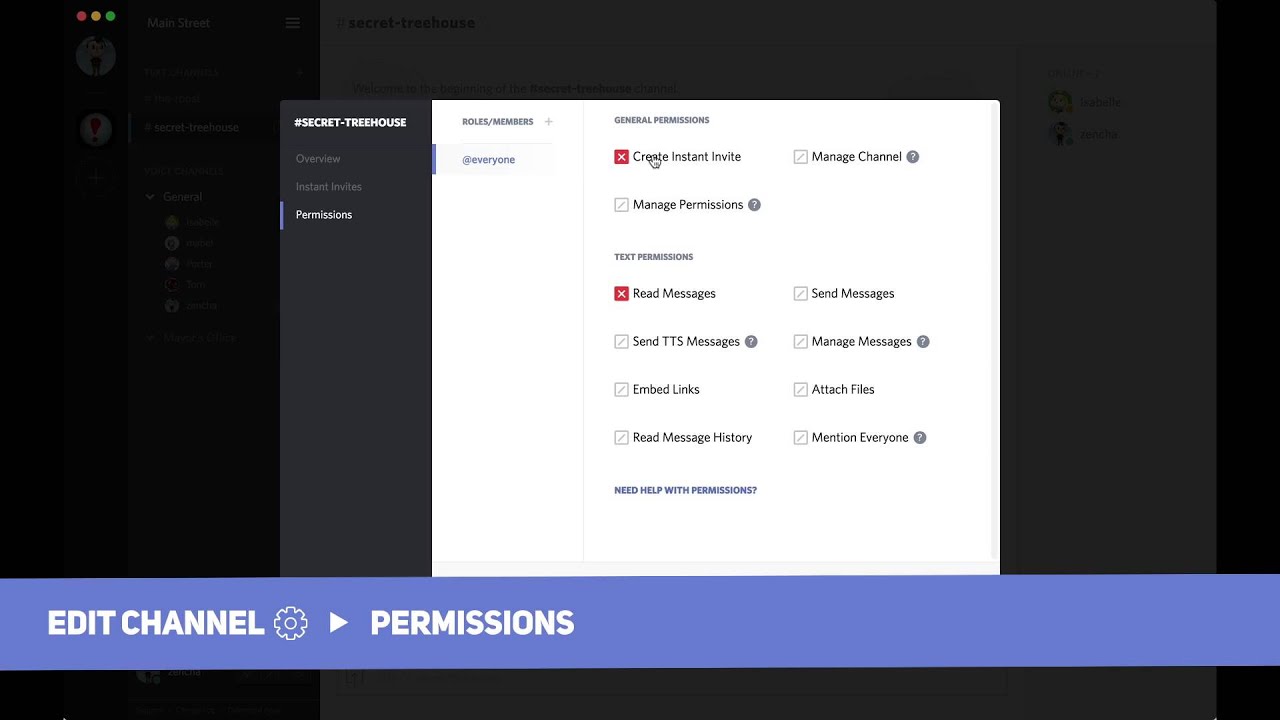Image resolution: width=1280 pixels, height=720 pixels.
Task: Open help icon next to Manage Permissions
Action: (x=755, y=205)
